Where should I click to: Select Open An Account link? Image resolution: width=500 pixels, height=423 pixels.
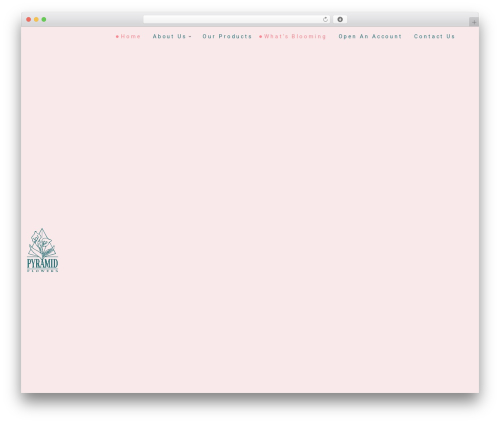pos(370,36)
